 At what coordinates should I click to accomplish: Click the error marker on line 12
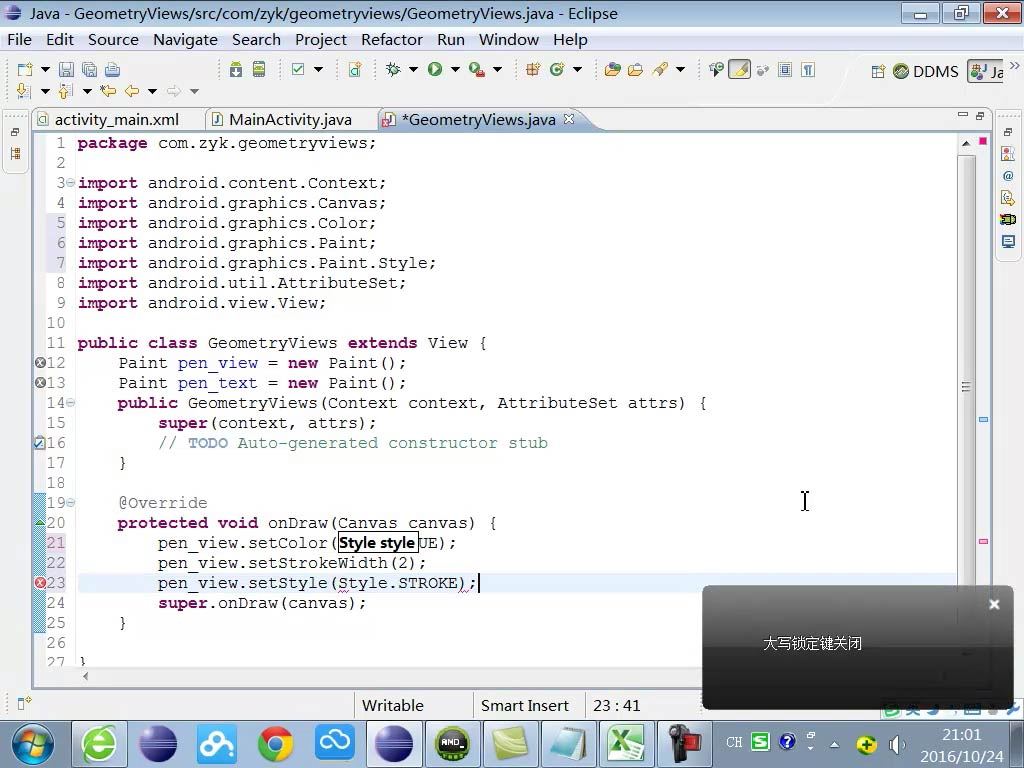(x=40, y=362)
